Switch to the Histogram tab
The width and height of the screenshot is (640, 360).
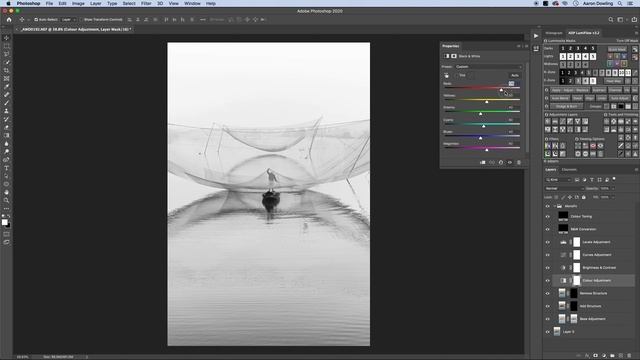click(554, 33)
